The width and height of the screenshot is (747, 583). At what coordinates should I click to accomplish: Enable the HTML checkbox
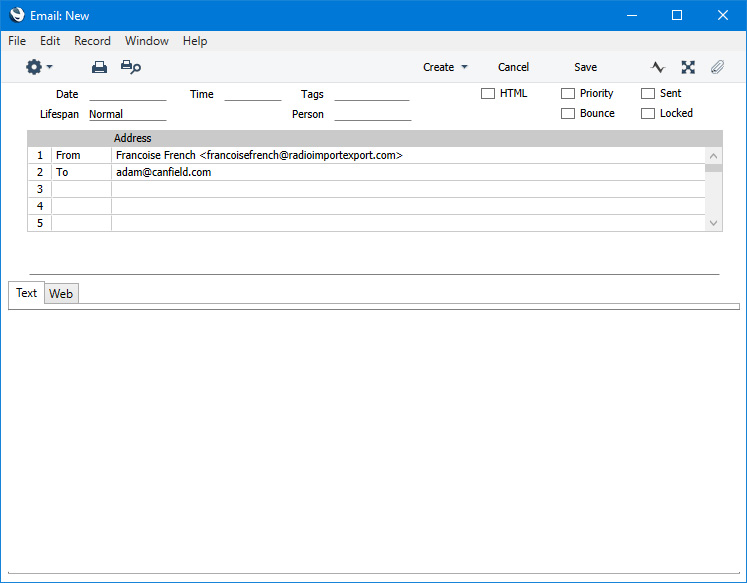tap(488, 93)
